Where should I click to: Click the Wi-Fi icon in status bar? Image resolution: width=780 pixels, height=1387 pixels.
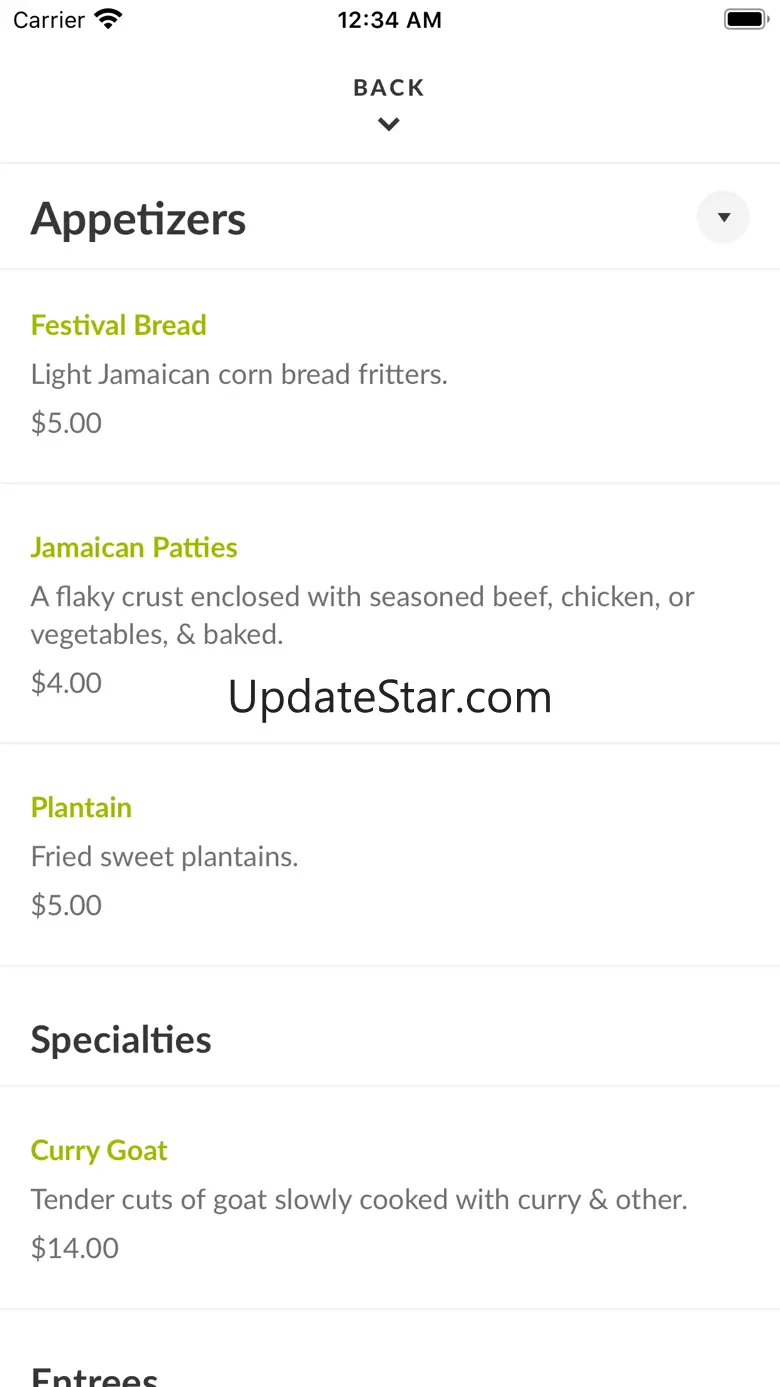click(107, 20)
